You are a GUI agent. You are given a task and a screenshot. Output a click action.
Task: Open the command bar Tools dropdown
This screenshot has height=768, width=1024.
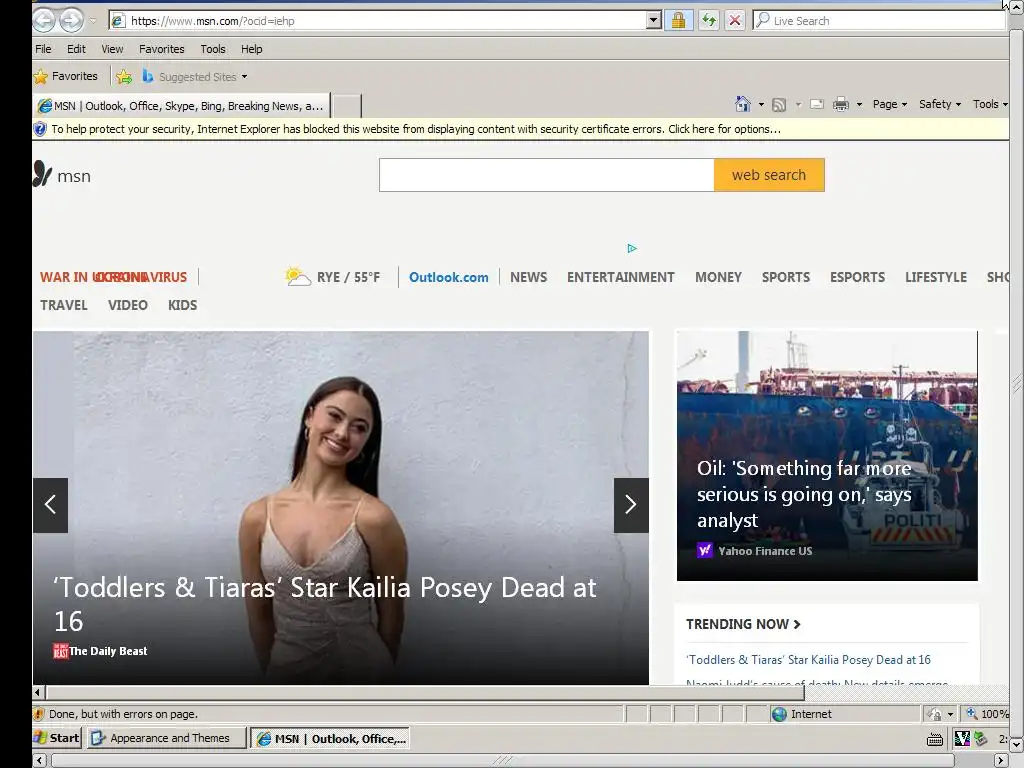coord(990,104)
